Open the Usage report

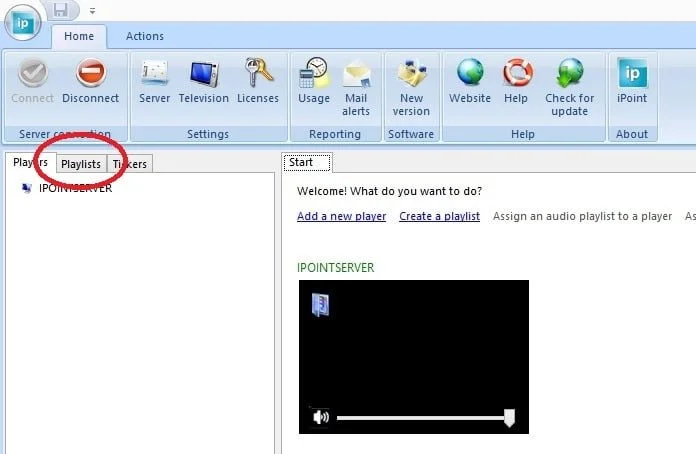[314, 81]
